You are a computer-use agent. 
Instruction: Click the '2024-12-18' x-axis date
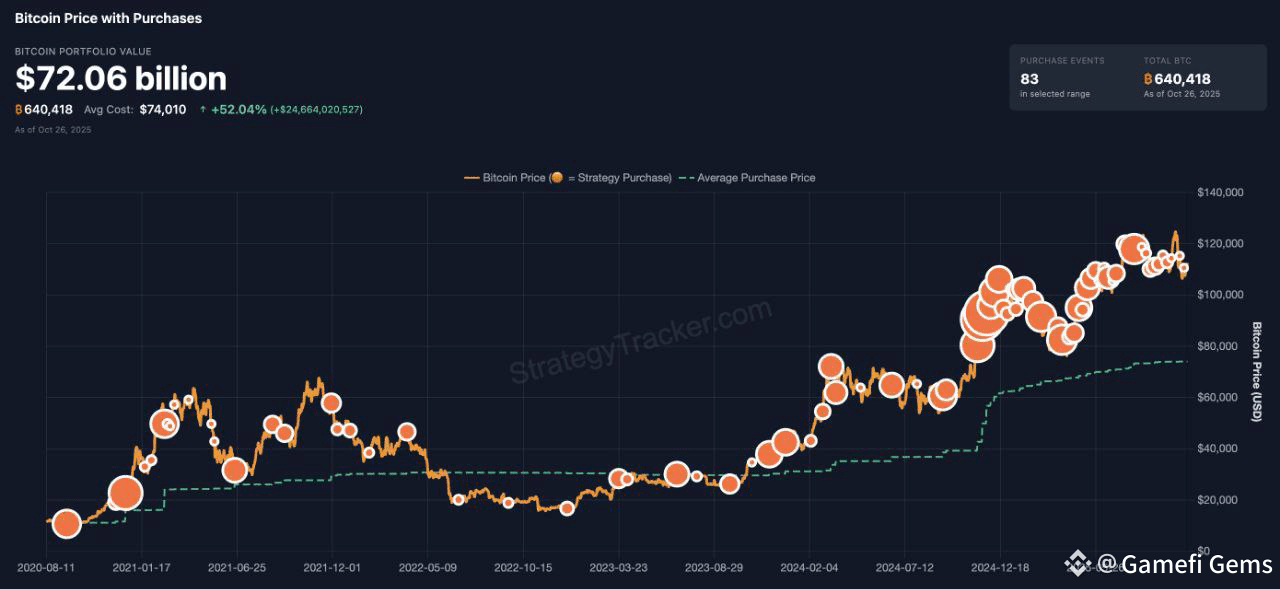pyautogui.click(x=1001, y=567)
